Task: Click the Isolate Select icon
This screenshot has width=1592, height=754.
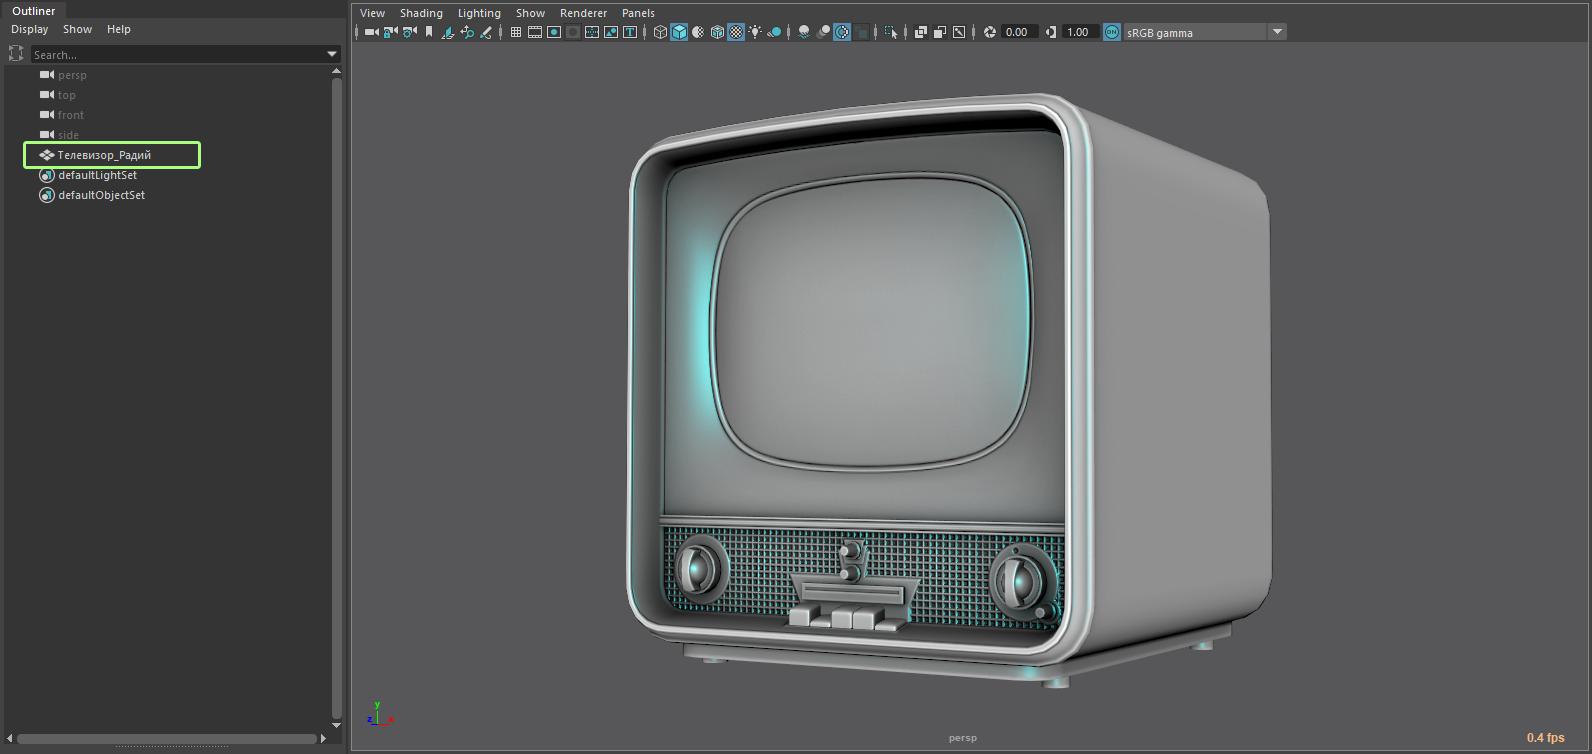Action: [891, 32]
